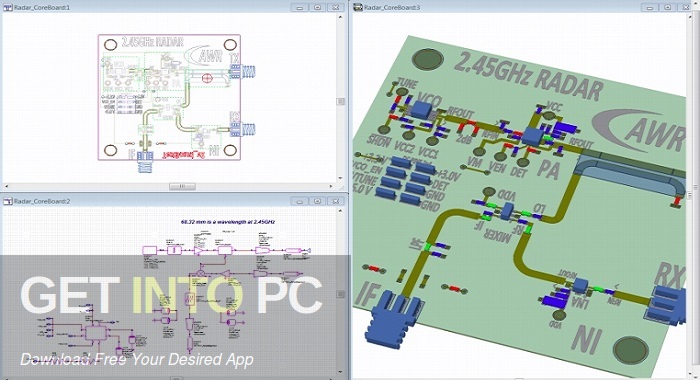This screenshot has width=700, height=380.
Task: Close the Radar_CoreBoard:2 window
Action: pos(335,201)
